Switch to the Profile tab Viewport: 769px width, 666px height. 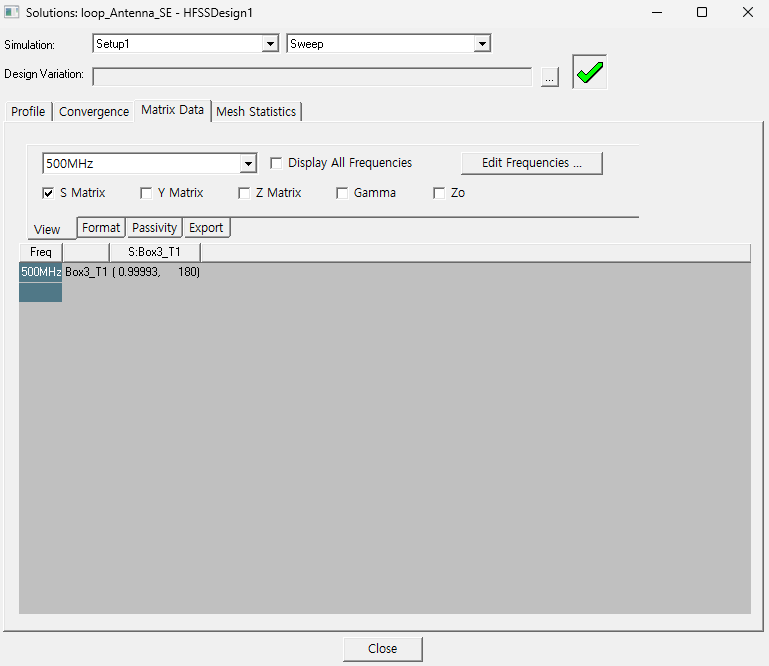[x=28, y=112]
